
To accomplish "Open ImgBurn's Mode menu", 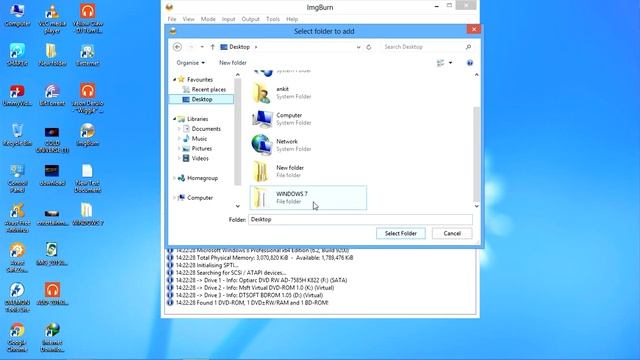I will pyautogui.click(x=208, y=19).
